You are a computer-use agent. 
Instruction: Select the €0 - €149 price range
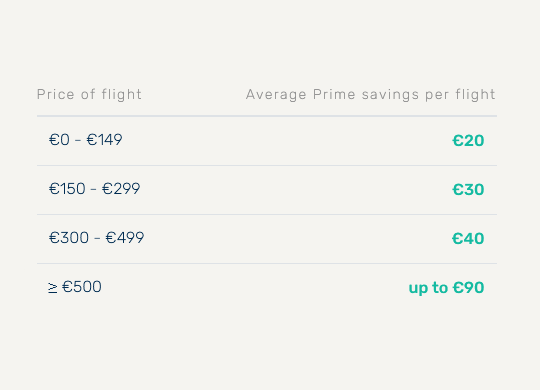point(85,140)
